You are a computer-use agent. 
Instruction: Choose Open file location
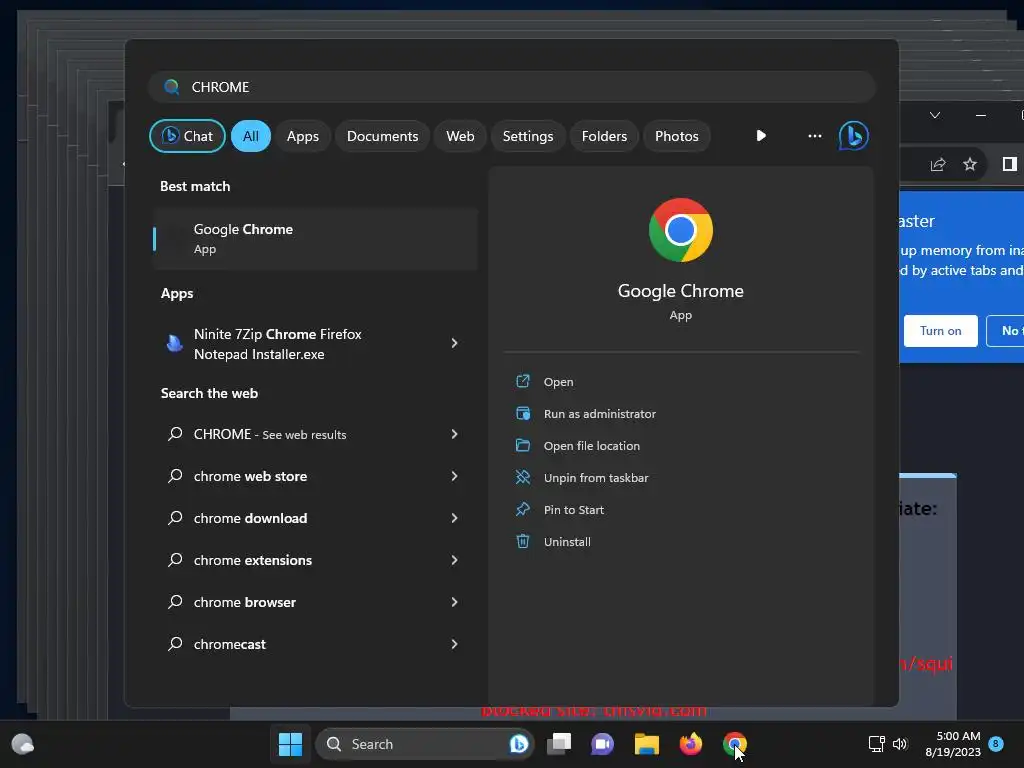(x=592, y=445)
